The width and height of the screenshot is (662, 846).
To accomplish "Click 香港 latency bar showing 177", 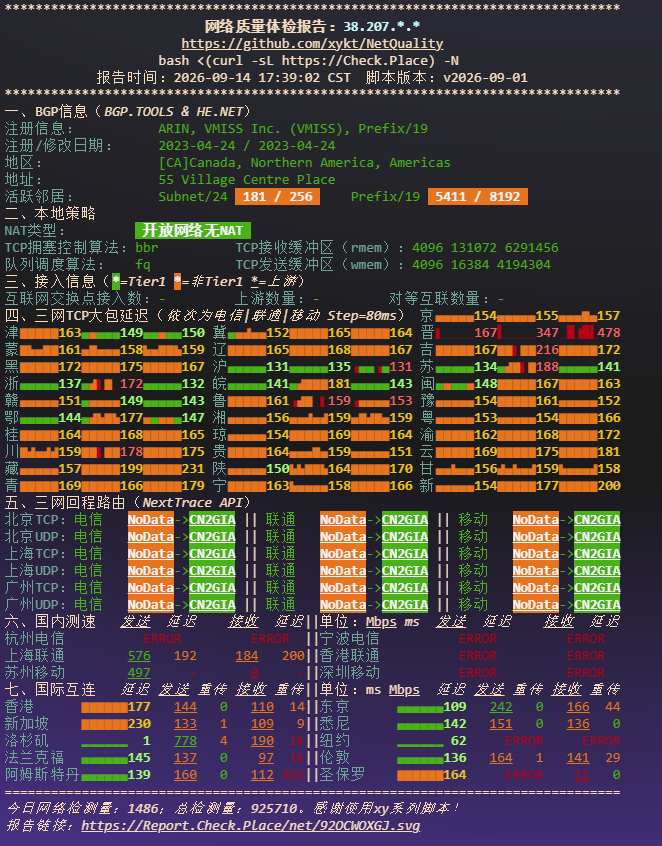I will (x=116, y=707).
